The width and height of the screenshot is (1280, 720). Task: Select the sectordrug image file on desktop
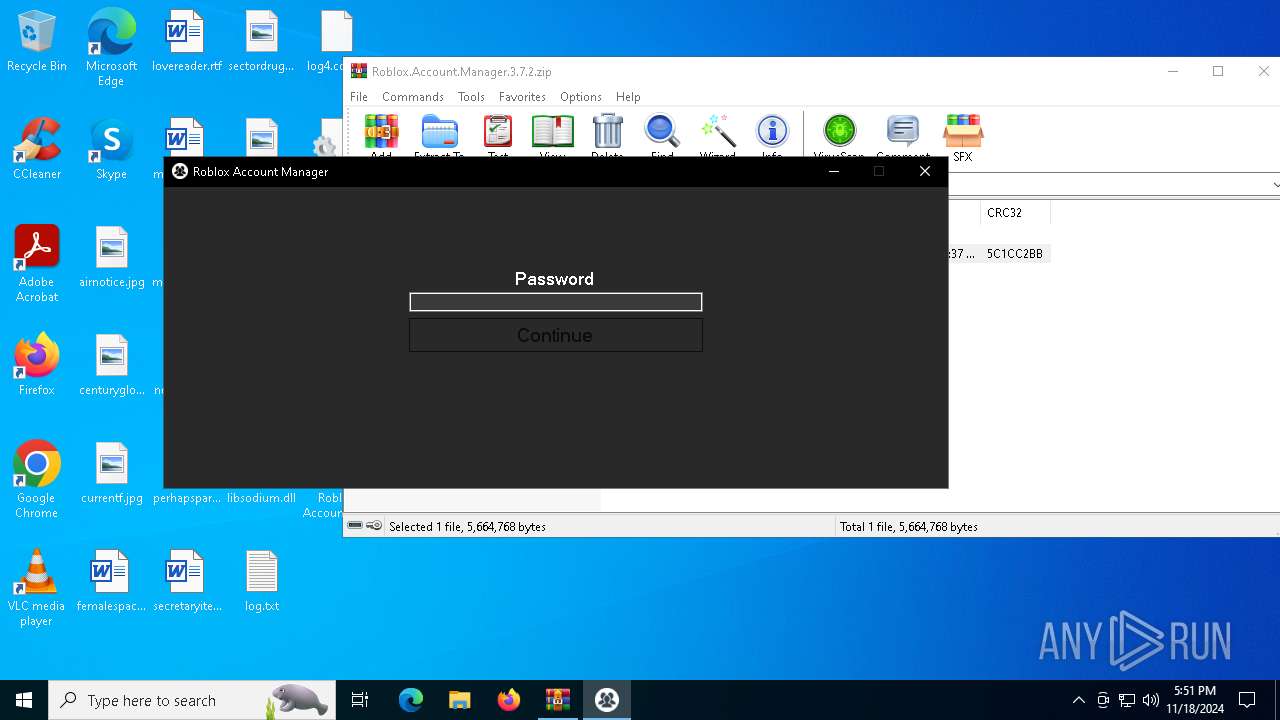coord(261,42)
